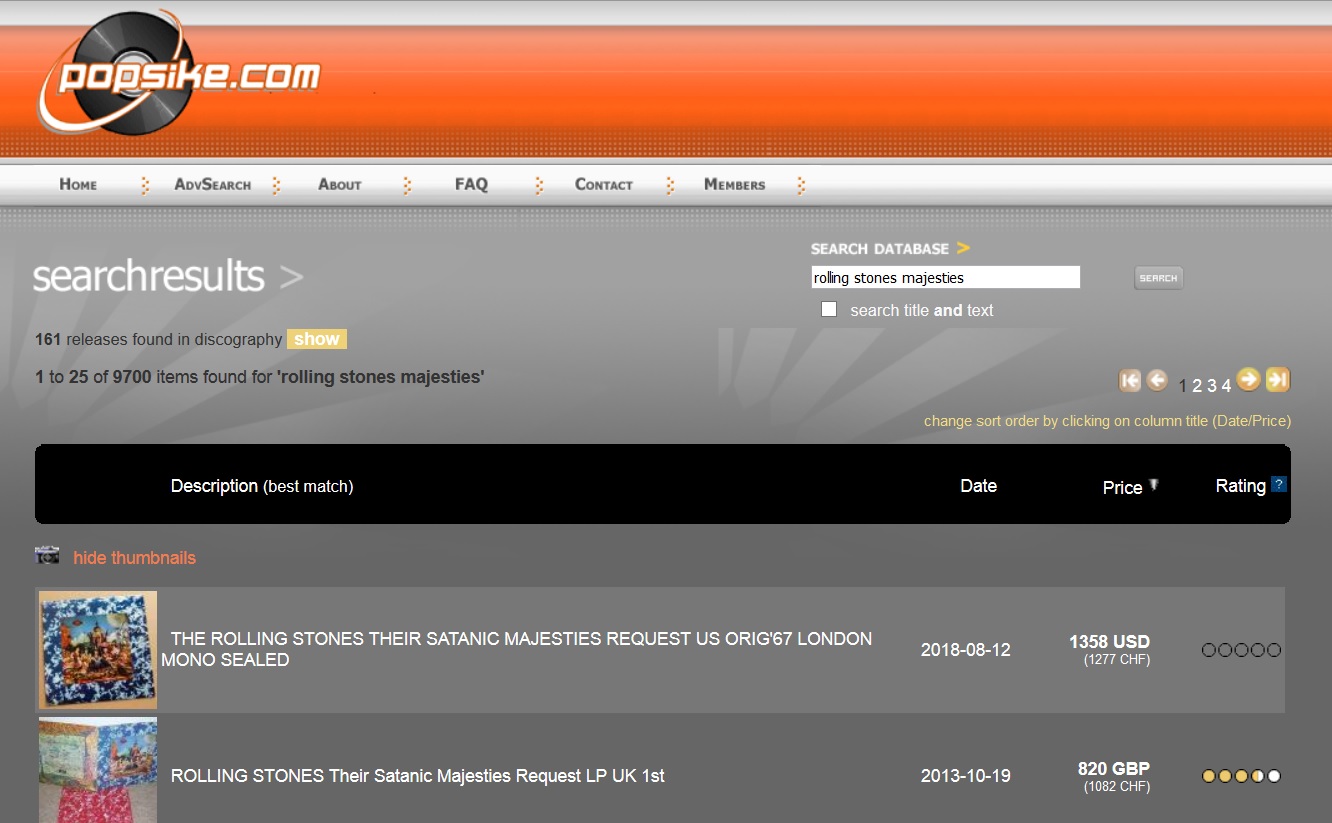Open the FAQ menu item
Screen dimensions: 1332x823
[471, 184]
